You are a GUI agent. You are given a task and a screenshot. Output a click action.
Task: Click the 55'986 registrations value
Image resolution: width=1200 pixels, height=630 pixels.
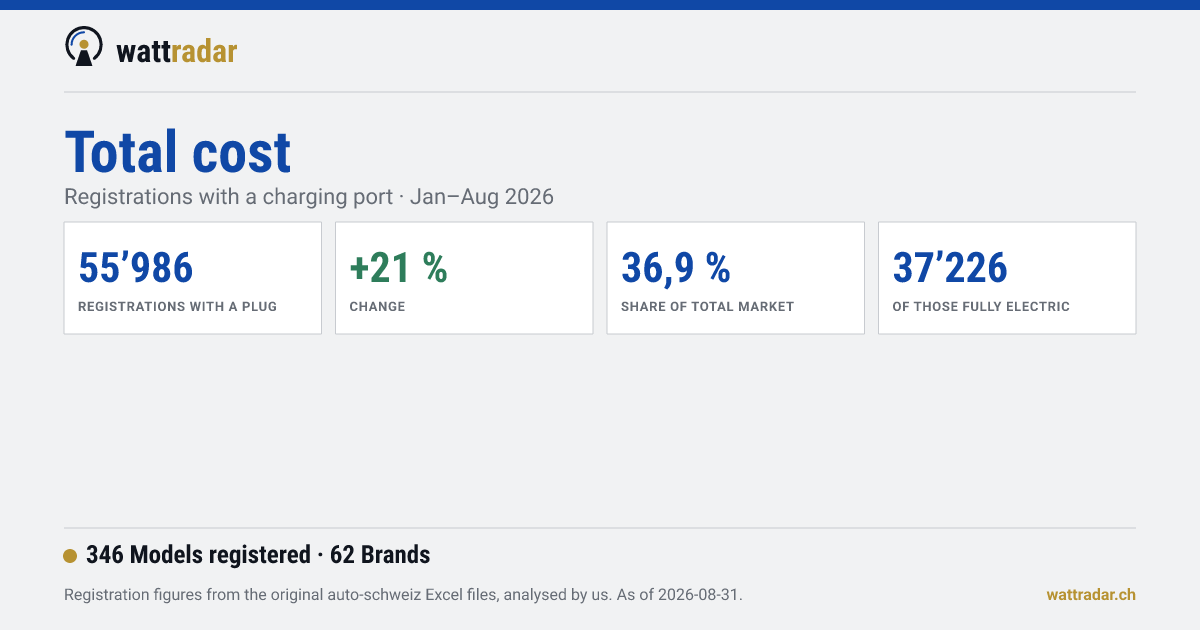point(136,267)
